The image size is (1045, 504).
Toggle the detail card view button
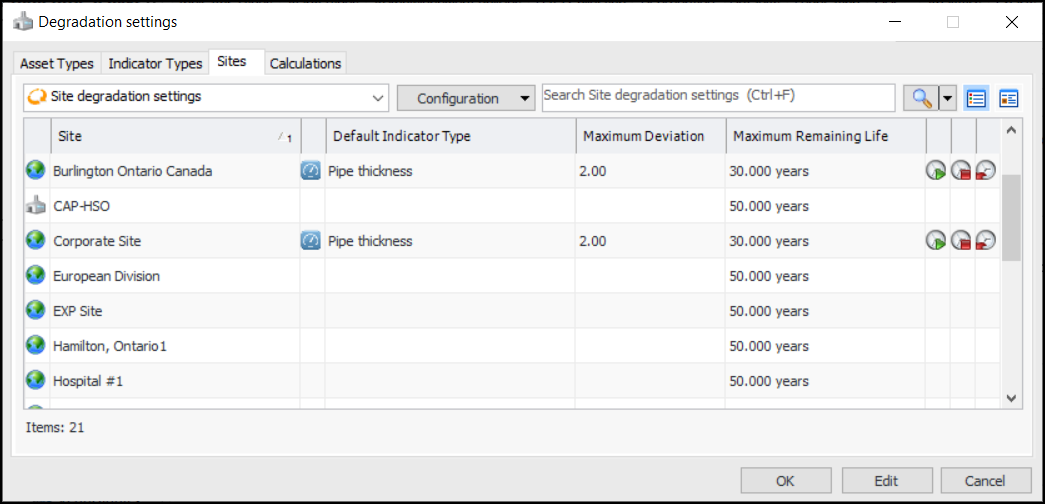(1008, 98)
